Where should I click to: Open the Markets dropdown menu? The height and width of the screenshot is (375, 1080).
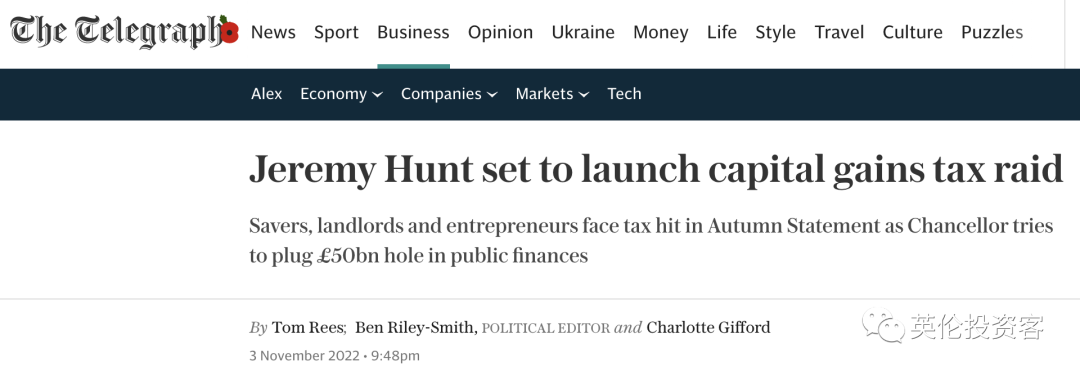coord(552,94)
